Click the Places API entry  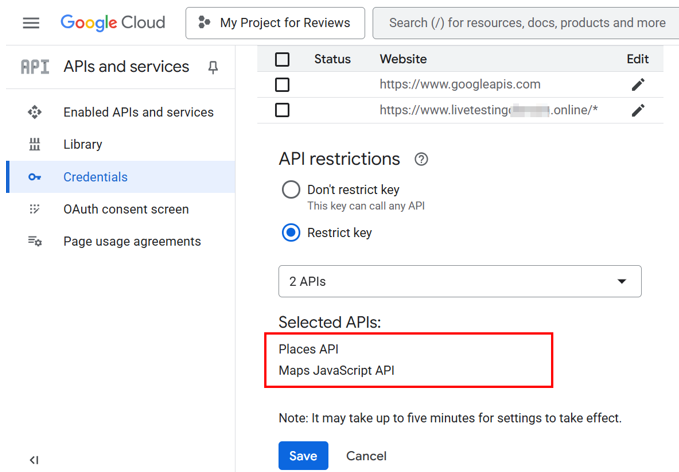click(x=308, y=349)
